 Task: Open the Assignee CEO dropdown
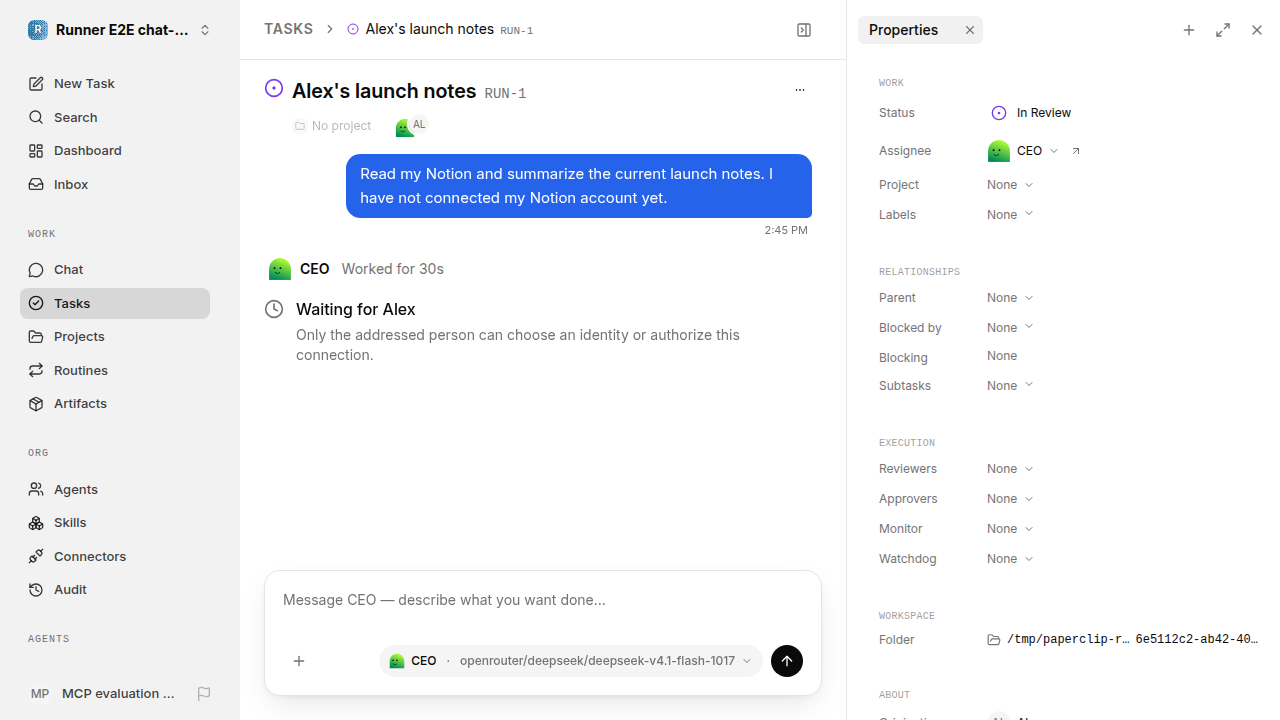click(1023, 151)
